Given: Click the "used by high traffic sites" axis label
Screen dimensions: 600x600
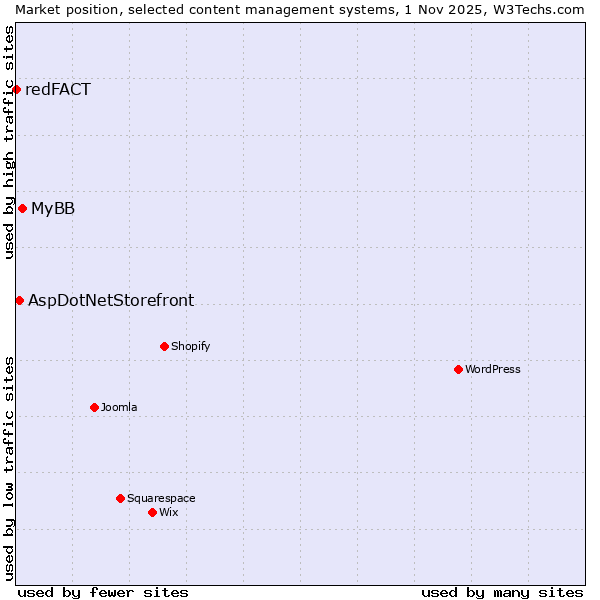Looking at the screenshot, I should click(x=9, y=142).
